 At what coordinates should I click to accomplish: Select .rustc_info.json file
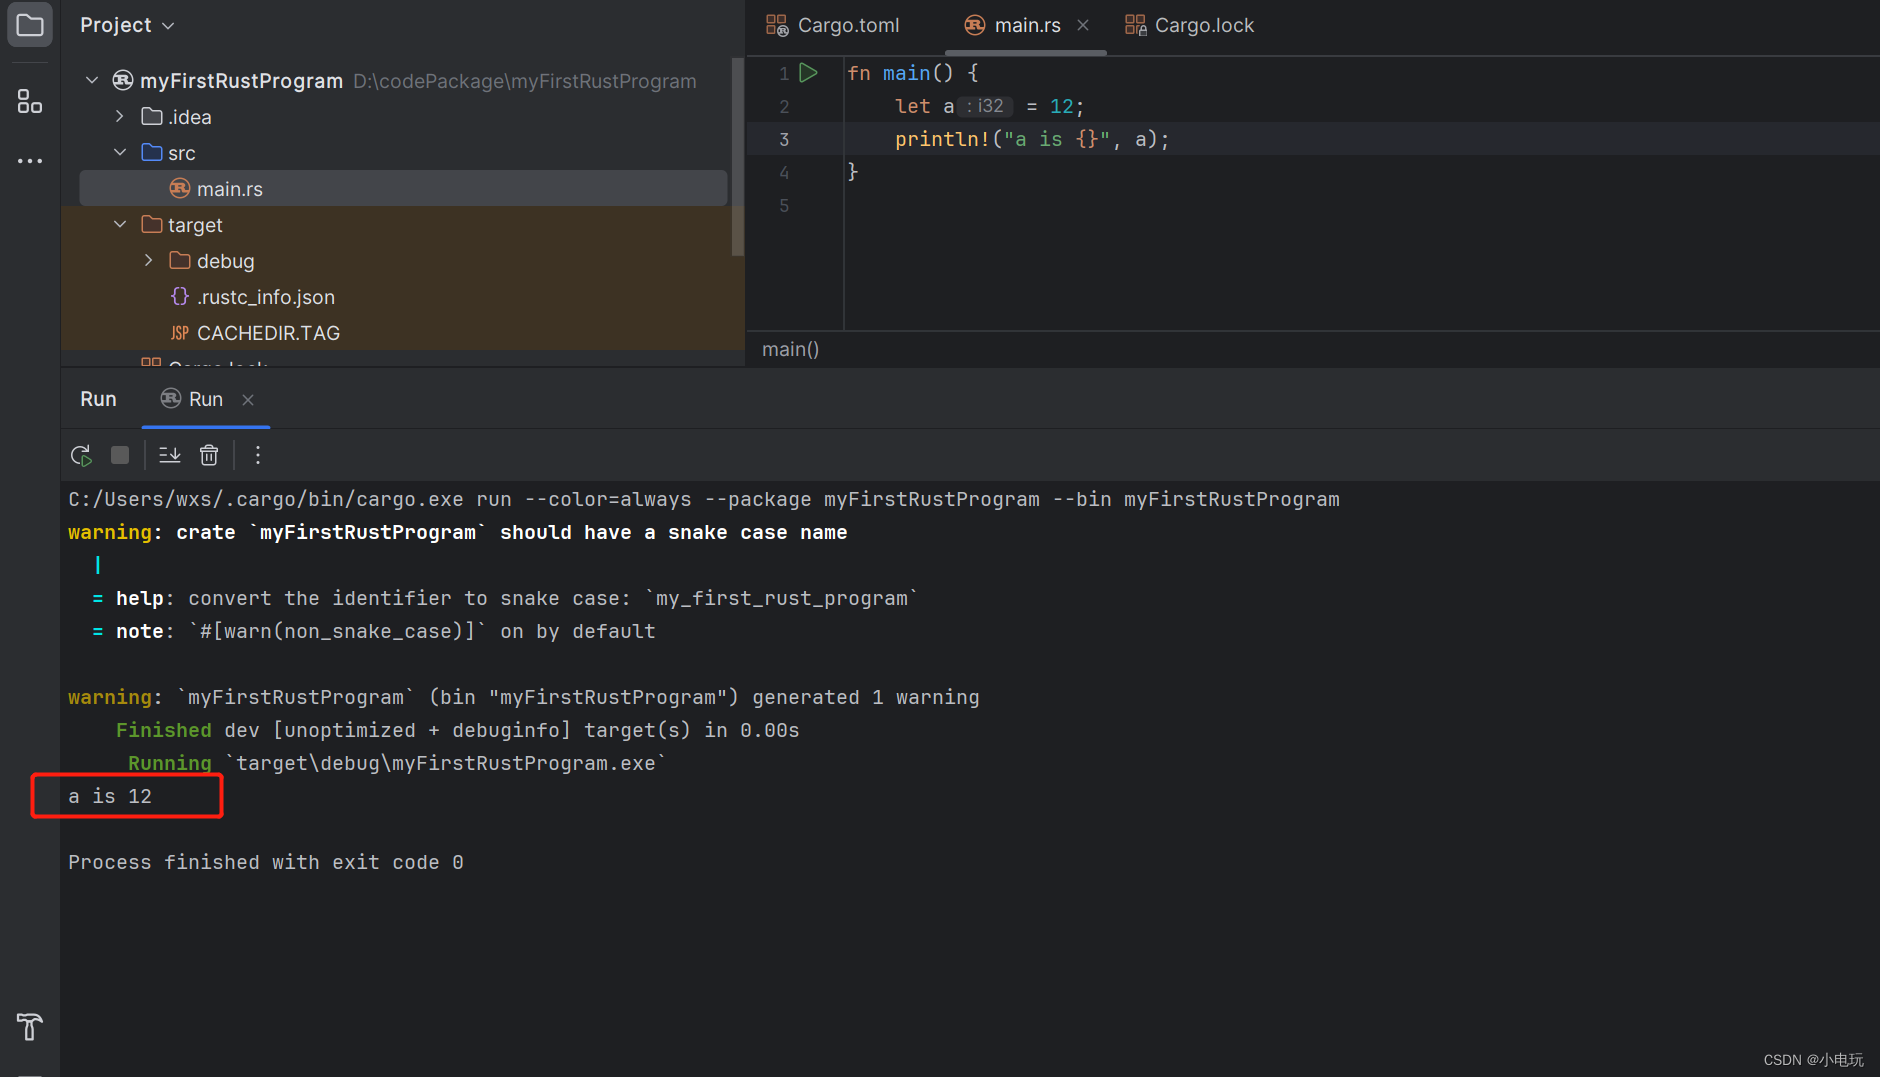click(x=403, y=296)
